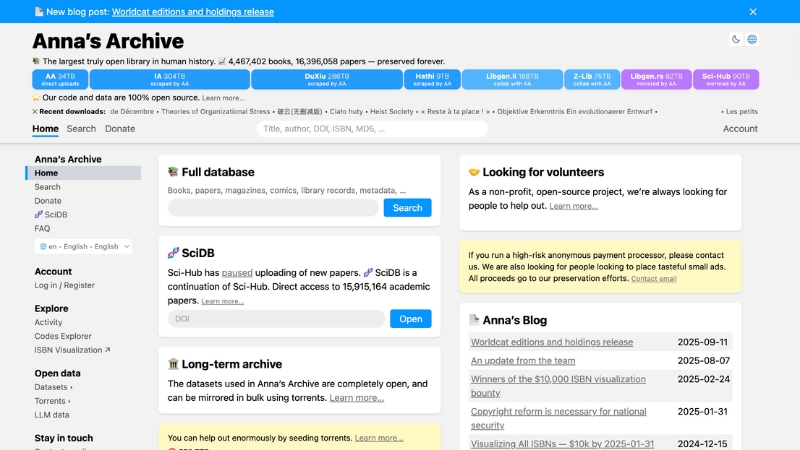800x450 pixels.
Task: Open Winners of the $10,000 ISBN post
Action: point(558,386)
